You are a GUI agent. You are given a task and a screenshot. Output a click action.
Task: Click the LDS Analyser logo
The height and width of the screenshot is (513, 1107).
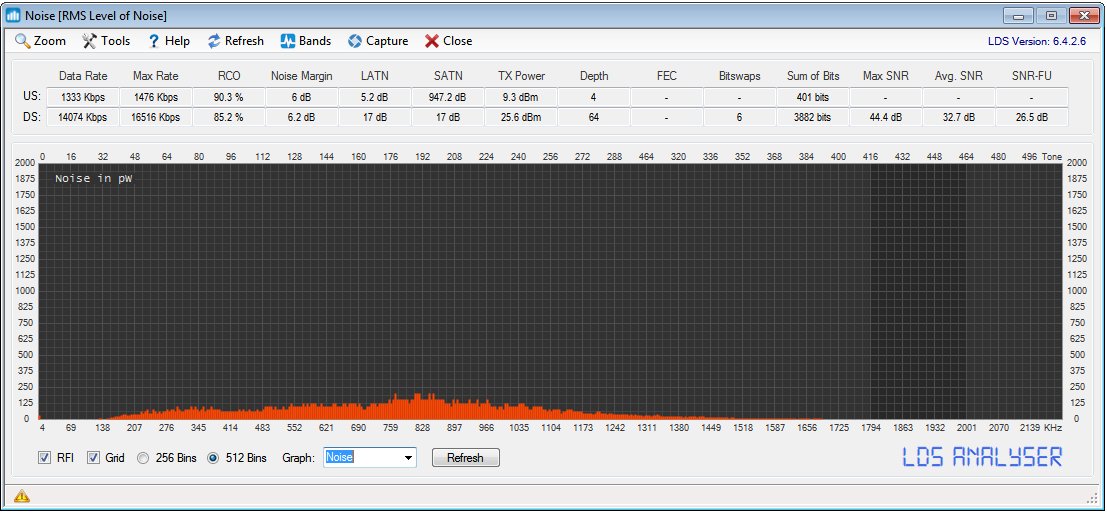tap(982, 457)
